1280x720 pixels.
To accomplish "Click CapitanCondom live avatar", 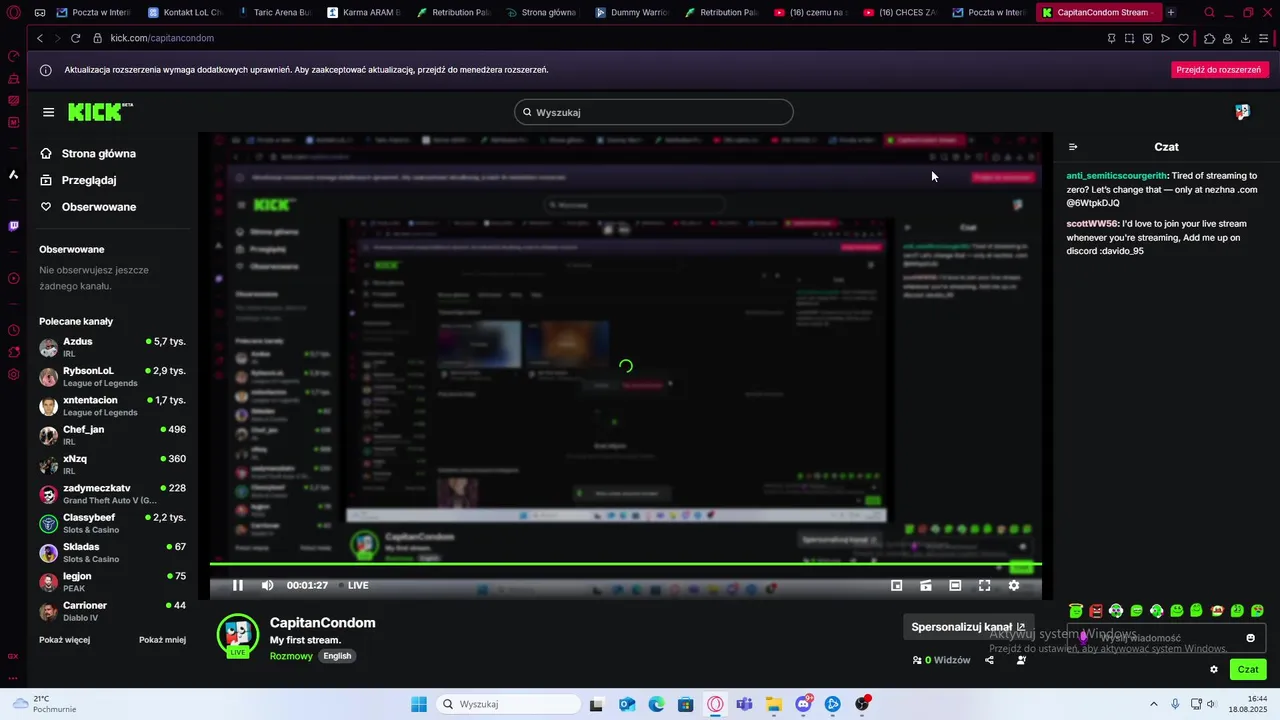I will click(x=238, y=636).
